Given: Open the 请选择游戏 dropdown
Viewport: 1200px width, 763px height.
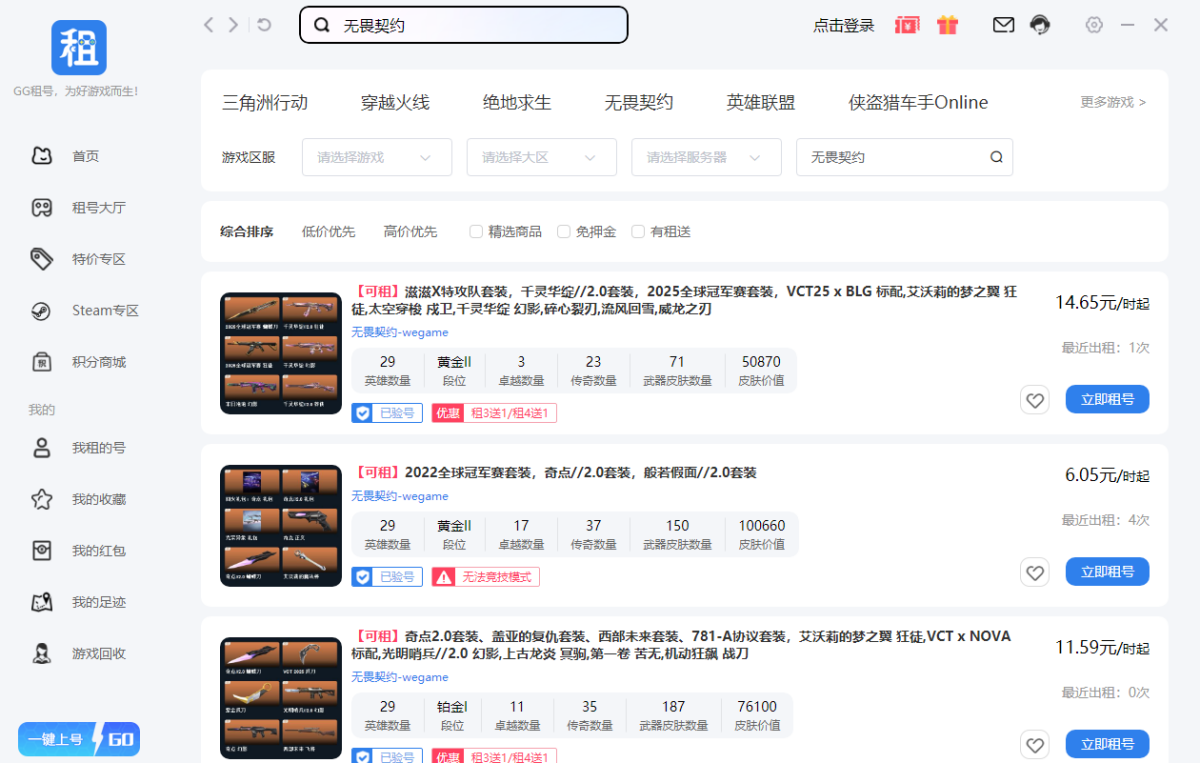Looking at the screenshot, I should (377, 157).
